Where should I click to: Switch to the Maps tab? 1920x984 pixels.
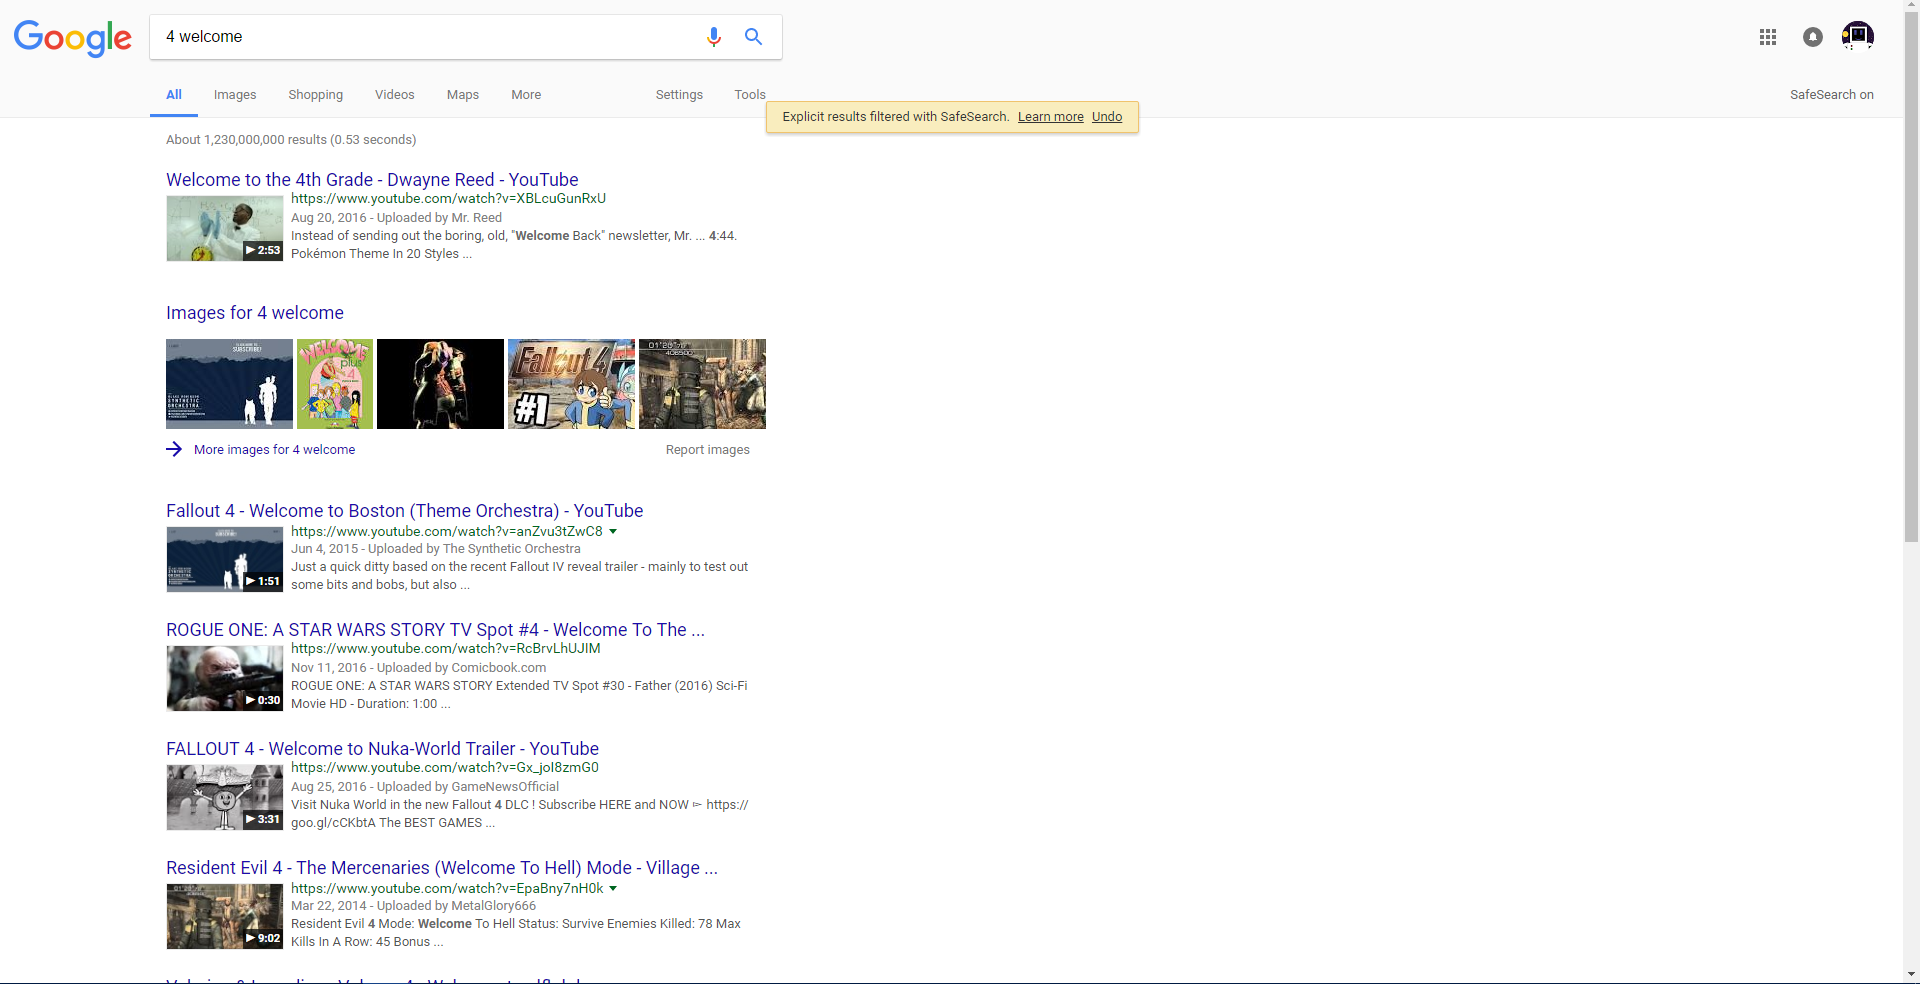pyautogui.click(x=463, y=95)
